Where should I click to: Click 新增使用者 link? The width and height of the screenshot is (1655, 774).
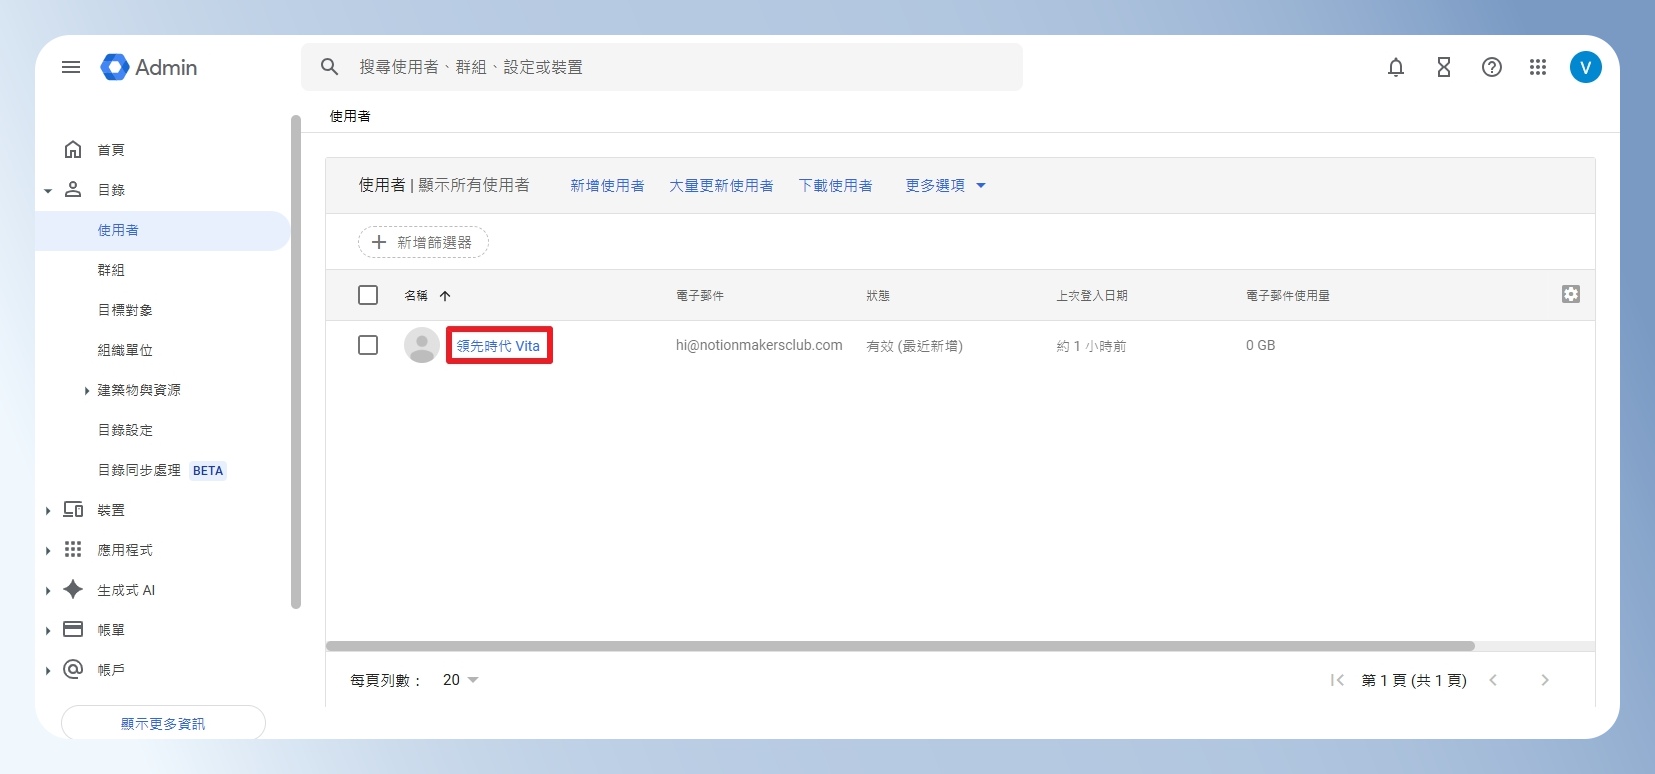[x=607, y=185]
